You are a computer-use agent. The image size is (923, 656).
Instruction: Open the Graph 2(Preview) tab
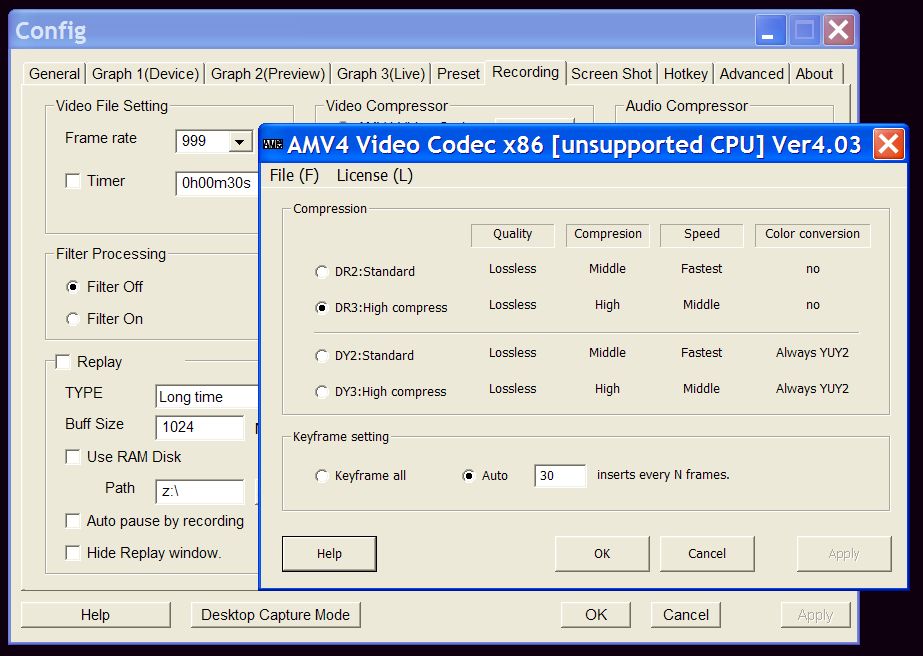tap(268, 74)
